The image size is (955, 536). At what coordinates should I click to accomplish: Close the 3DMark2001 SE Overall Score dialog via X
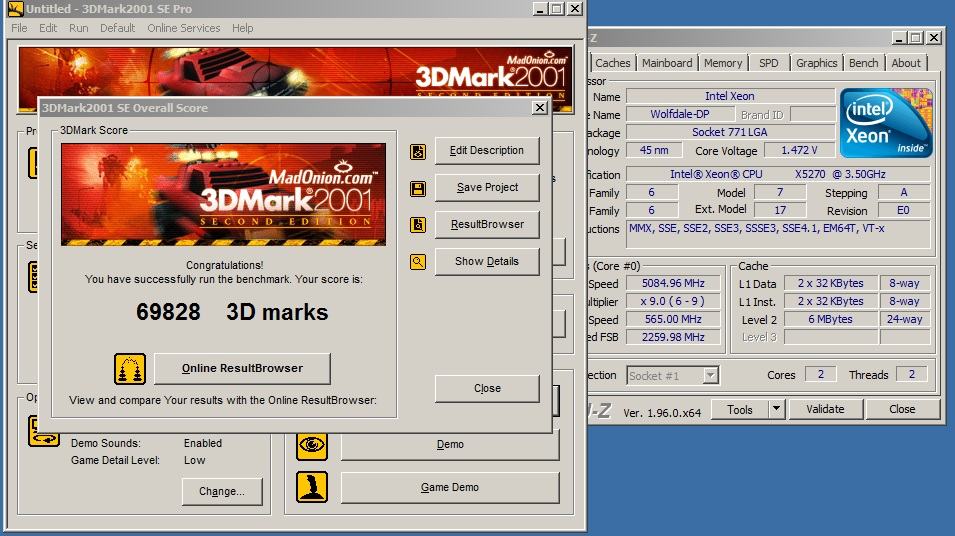coord(540,108)
